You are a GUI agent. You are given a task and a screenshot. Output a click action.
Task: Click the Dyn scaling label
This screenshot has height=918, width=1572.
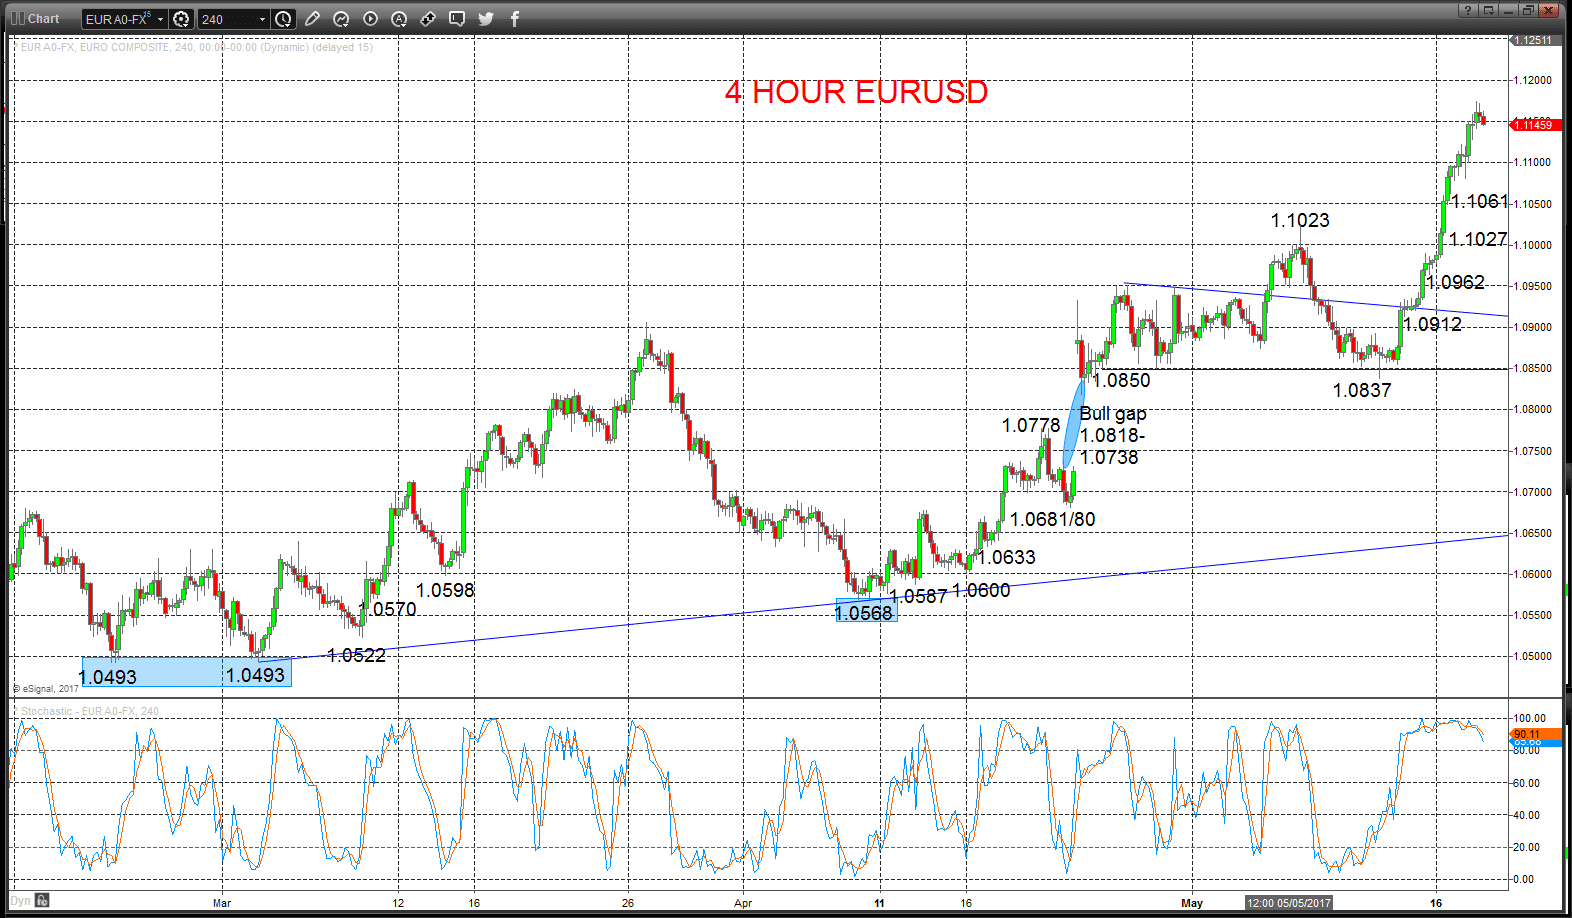click(21, 901)
